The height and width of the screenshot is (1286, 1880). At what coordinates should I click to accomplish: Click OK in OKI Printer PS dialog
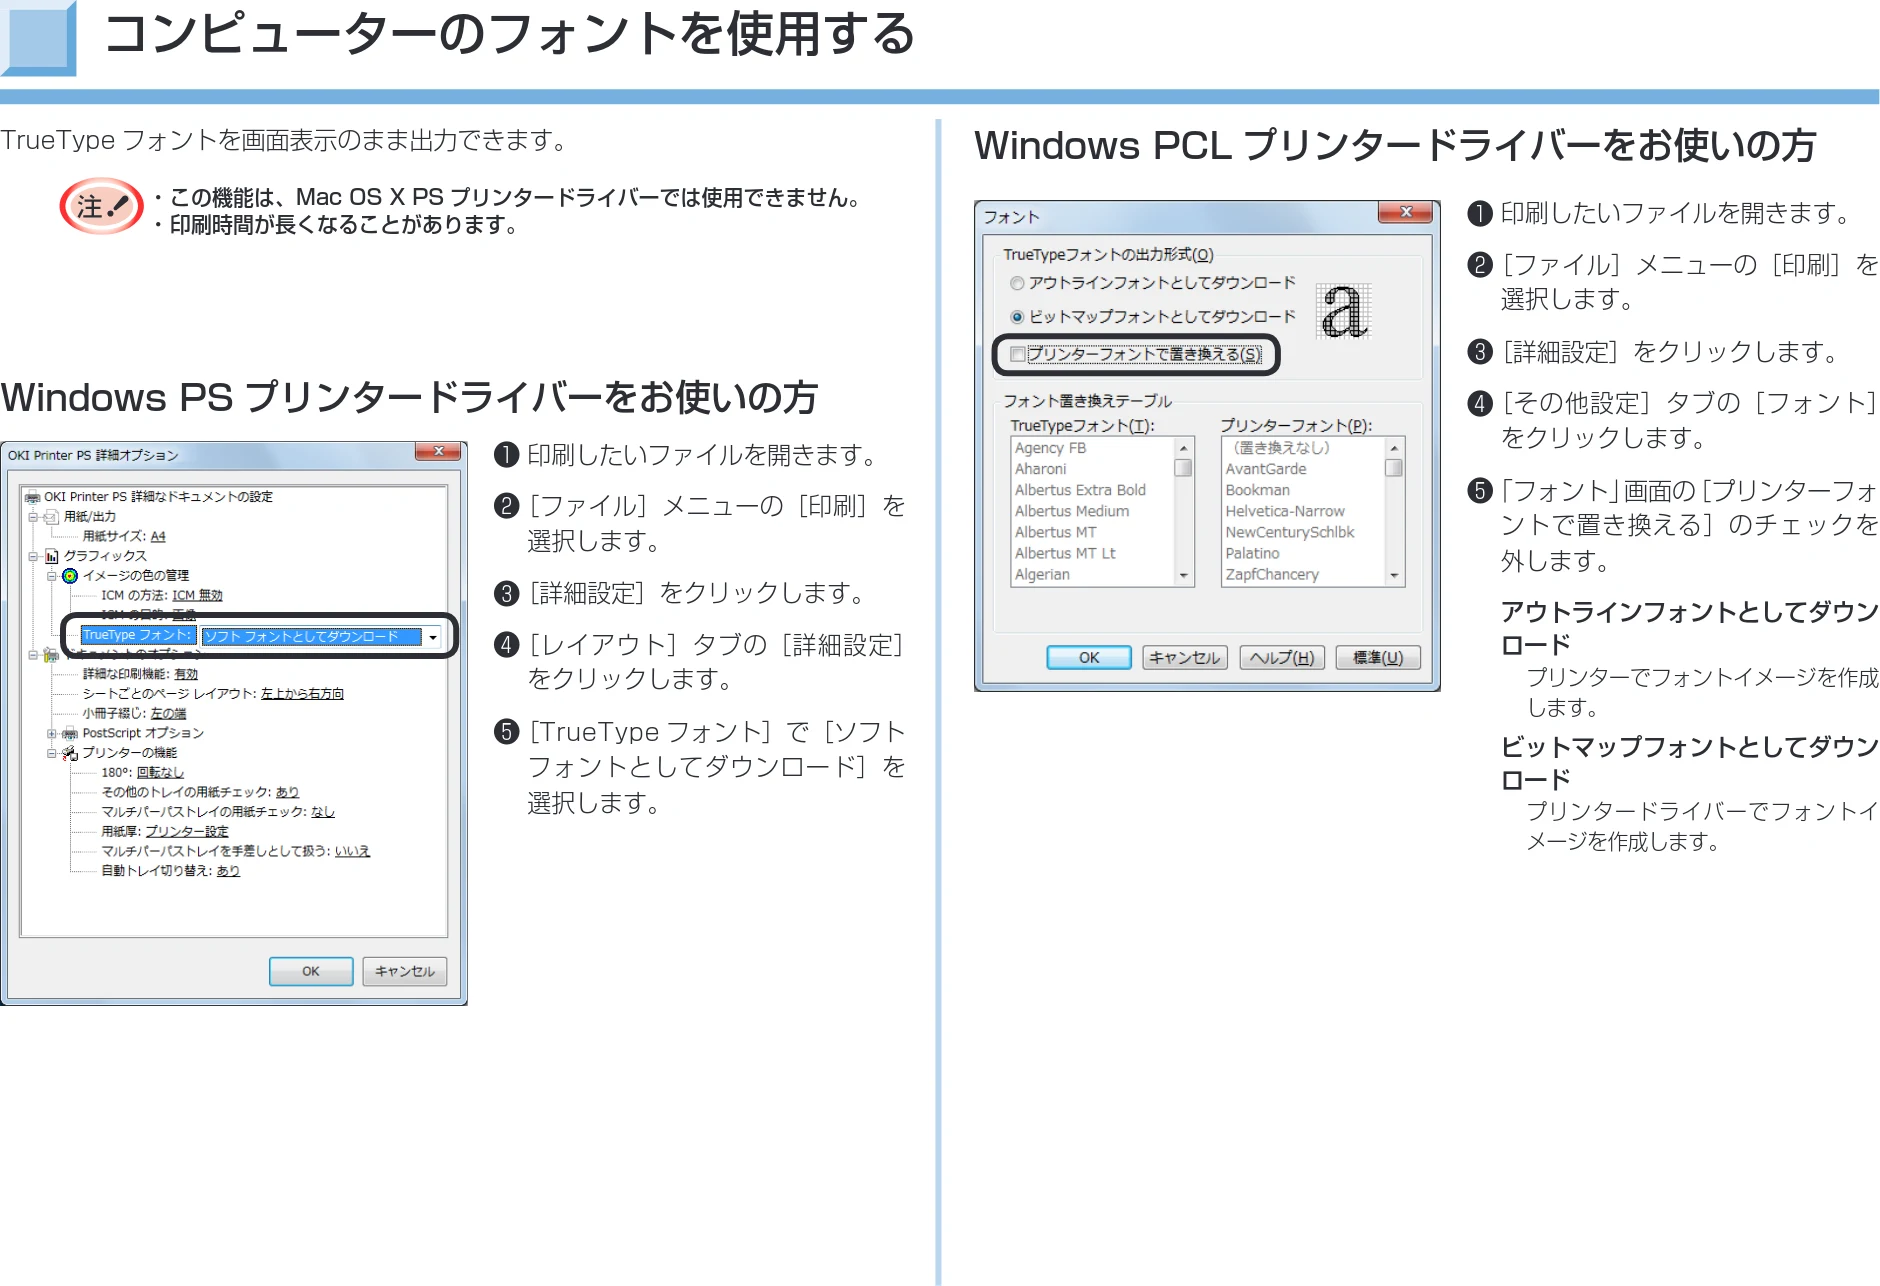coord(311,971)
